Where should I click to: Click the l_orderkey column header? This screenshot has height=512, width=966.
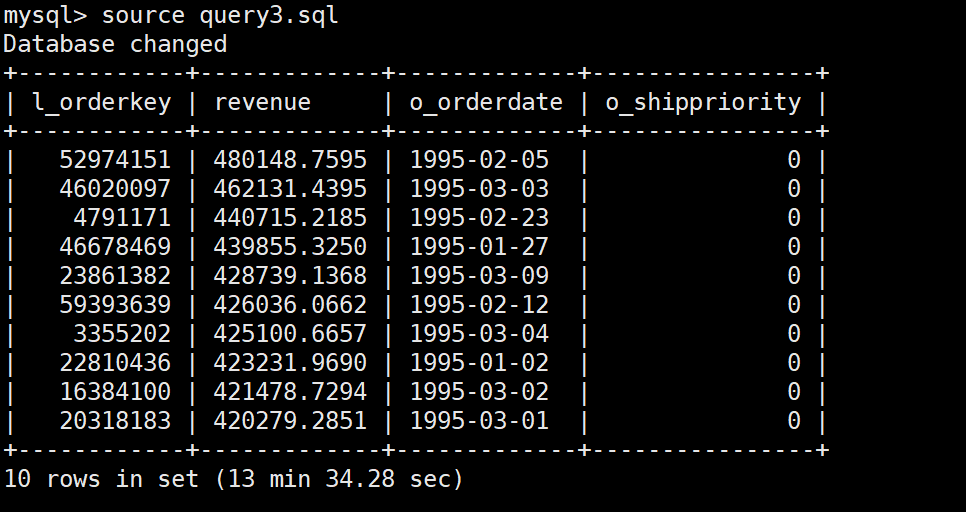tap(102, 102)
